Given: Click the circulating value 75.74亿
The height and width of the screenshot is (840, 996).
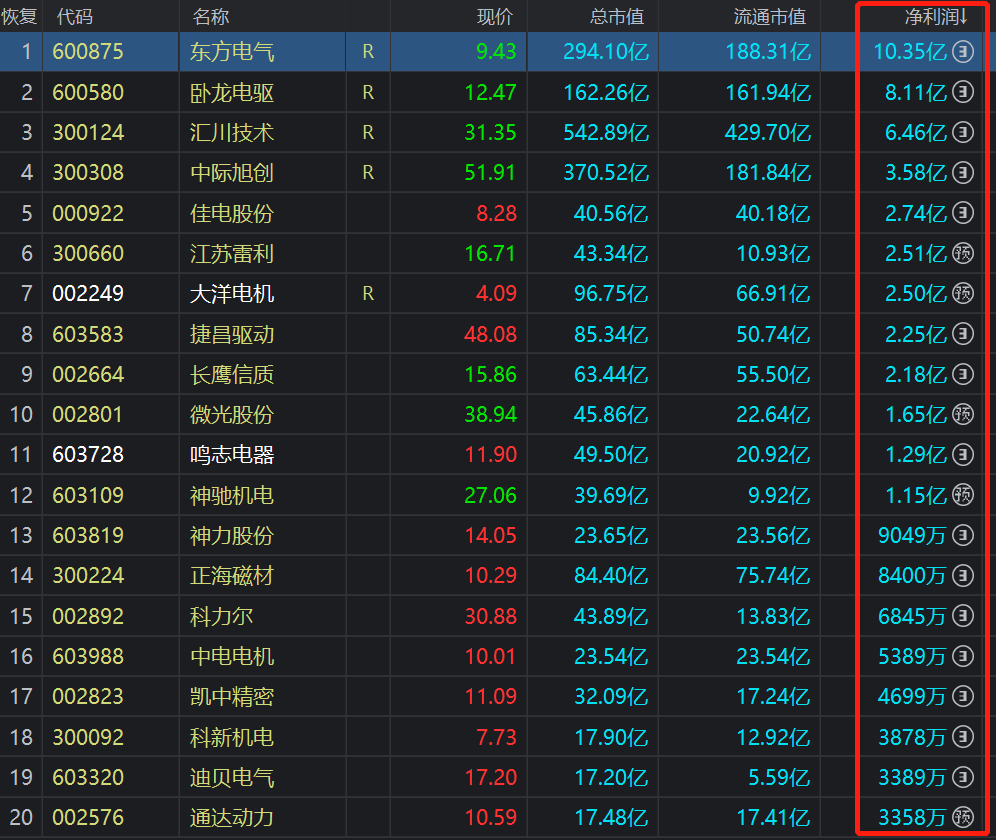Looking at the screenshot, I should tap(773, 576).
